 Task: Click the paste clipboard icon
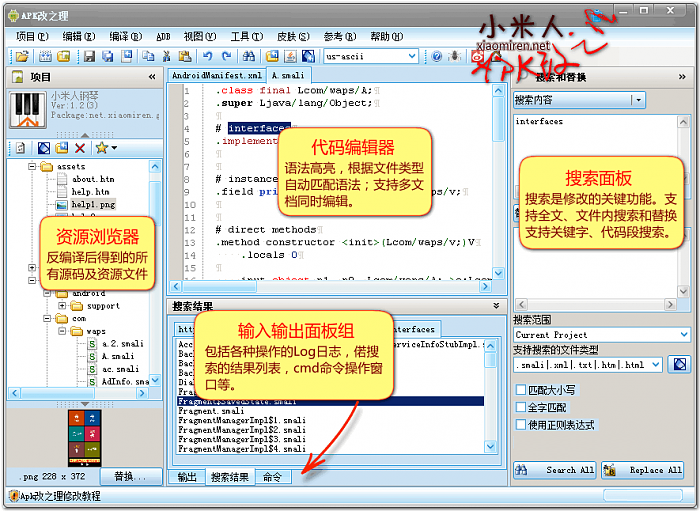(185, 56)
